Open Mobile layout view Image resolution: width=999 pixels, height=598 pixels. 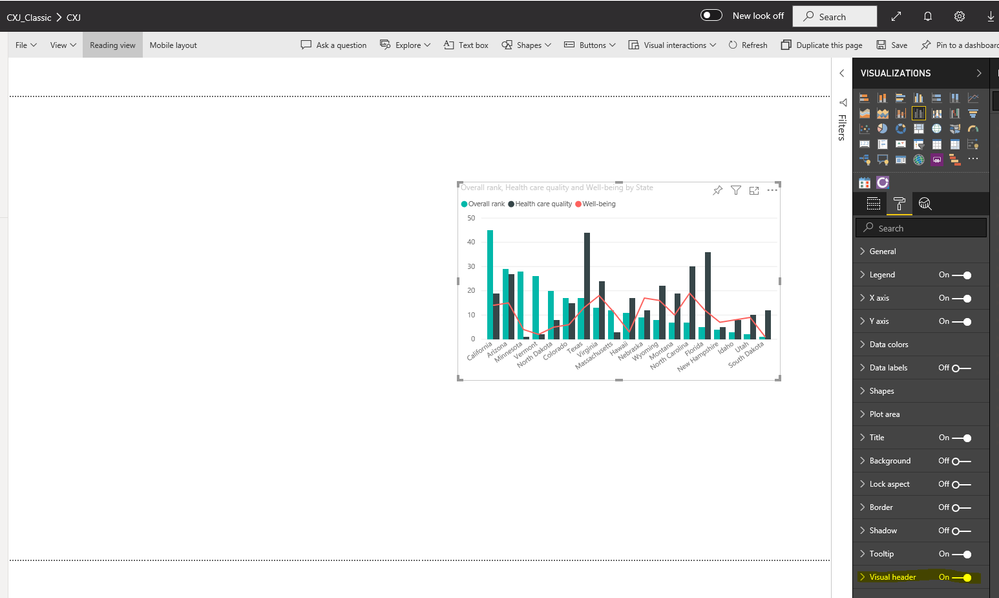point(173,45)
